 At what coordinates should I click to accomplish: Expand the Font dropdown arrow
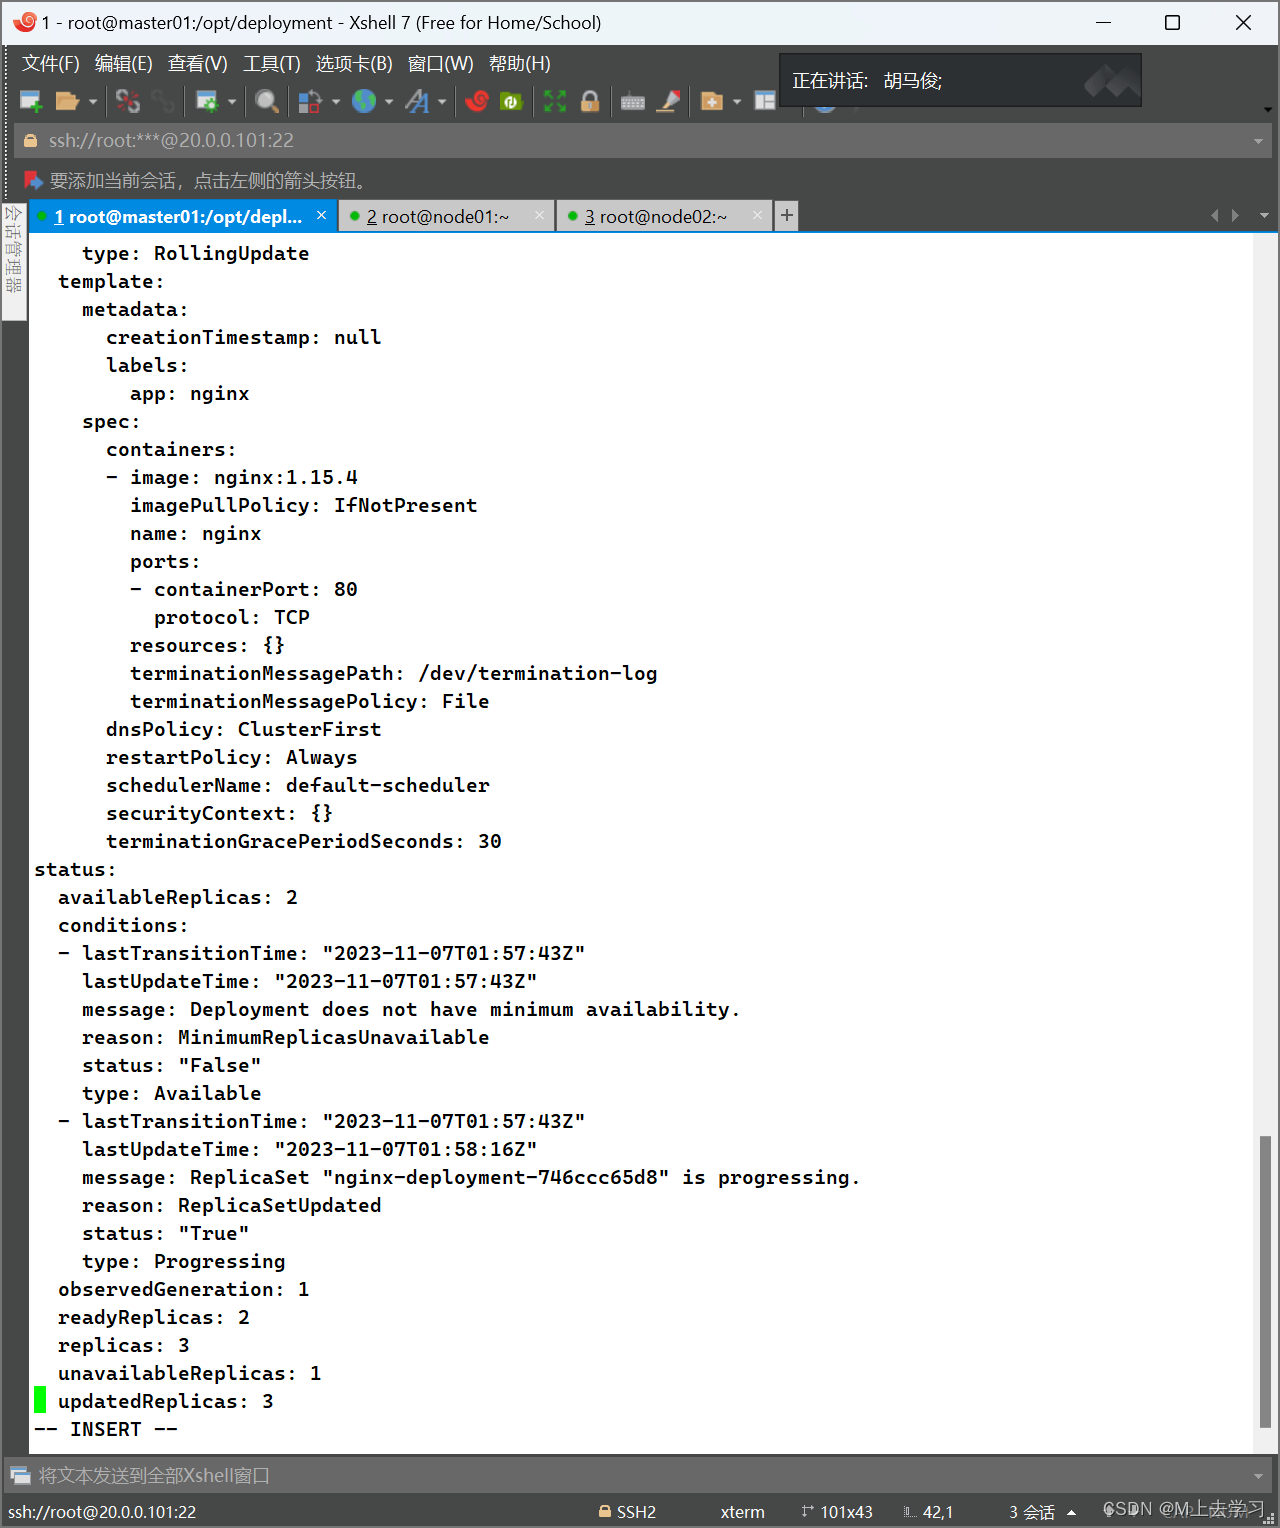tap(441, 102)
